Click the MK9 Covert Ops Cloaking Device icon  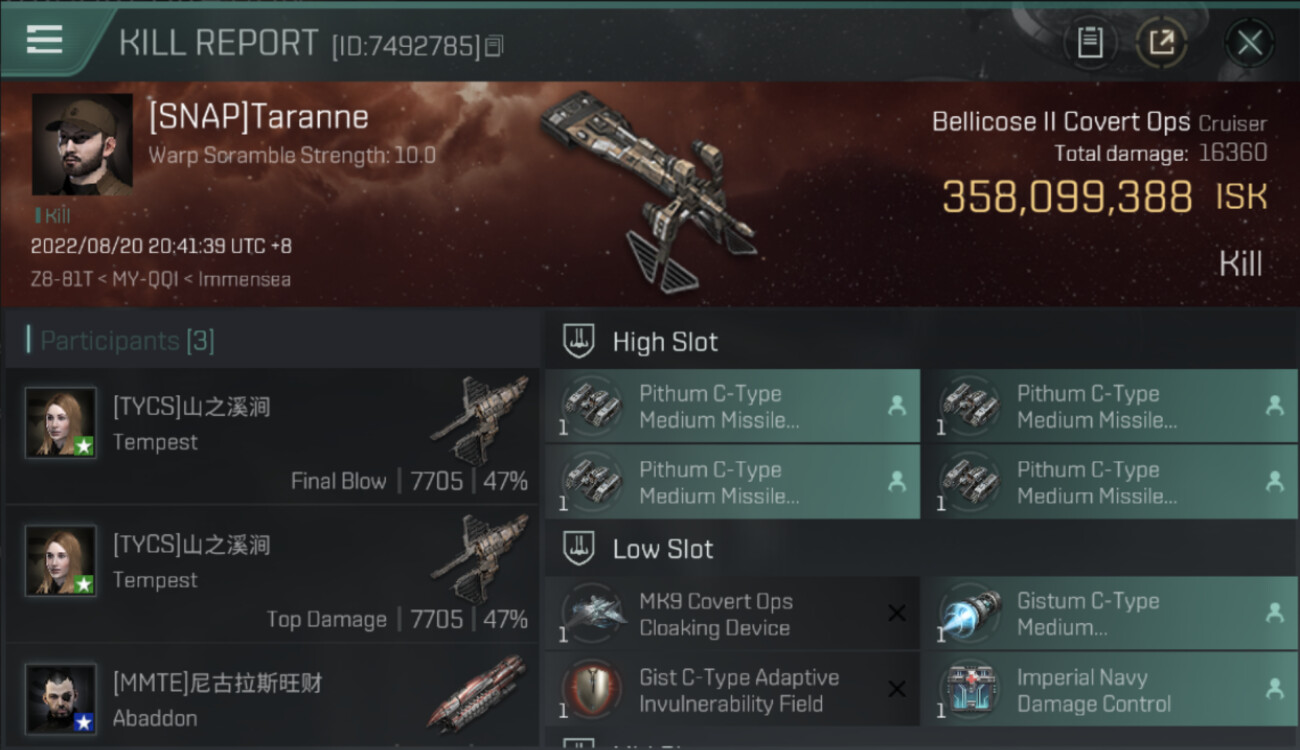coord(594,614)
